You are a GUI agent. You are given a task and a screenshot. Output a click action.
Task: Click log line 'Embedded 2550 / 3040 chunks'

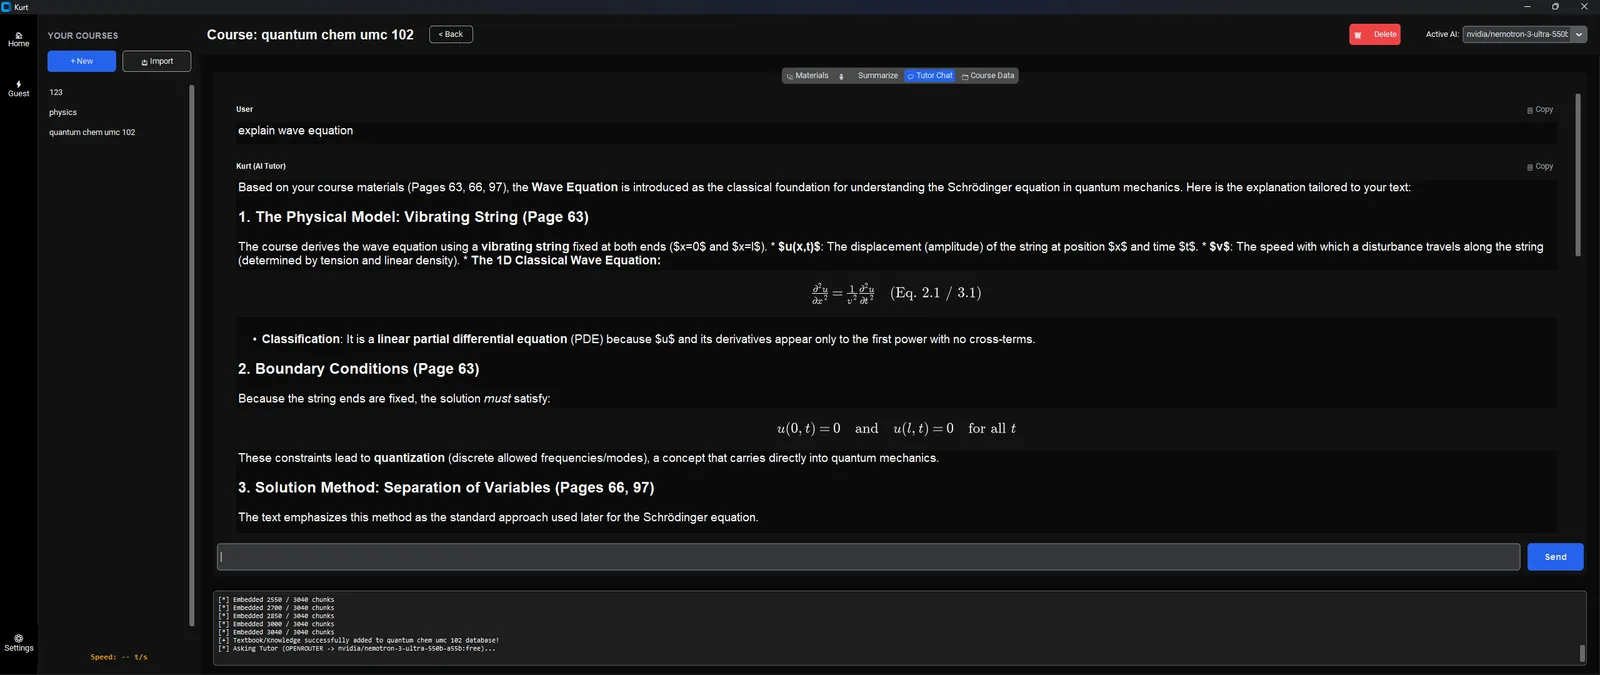point(276,600)
